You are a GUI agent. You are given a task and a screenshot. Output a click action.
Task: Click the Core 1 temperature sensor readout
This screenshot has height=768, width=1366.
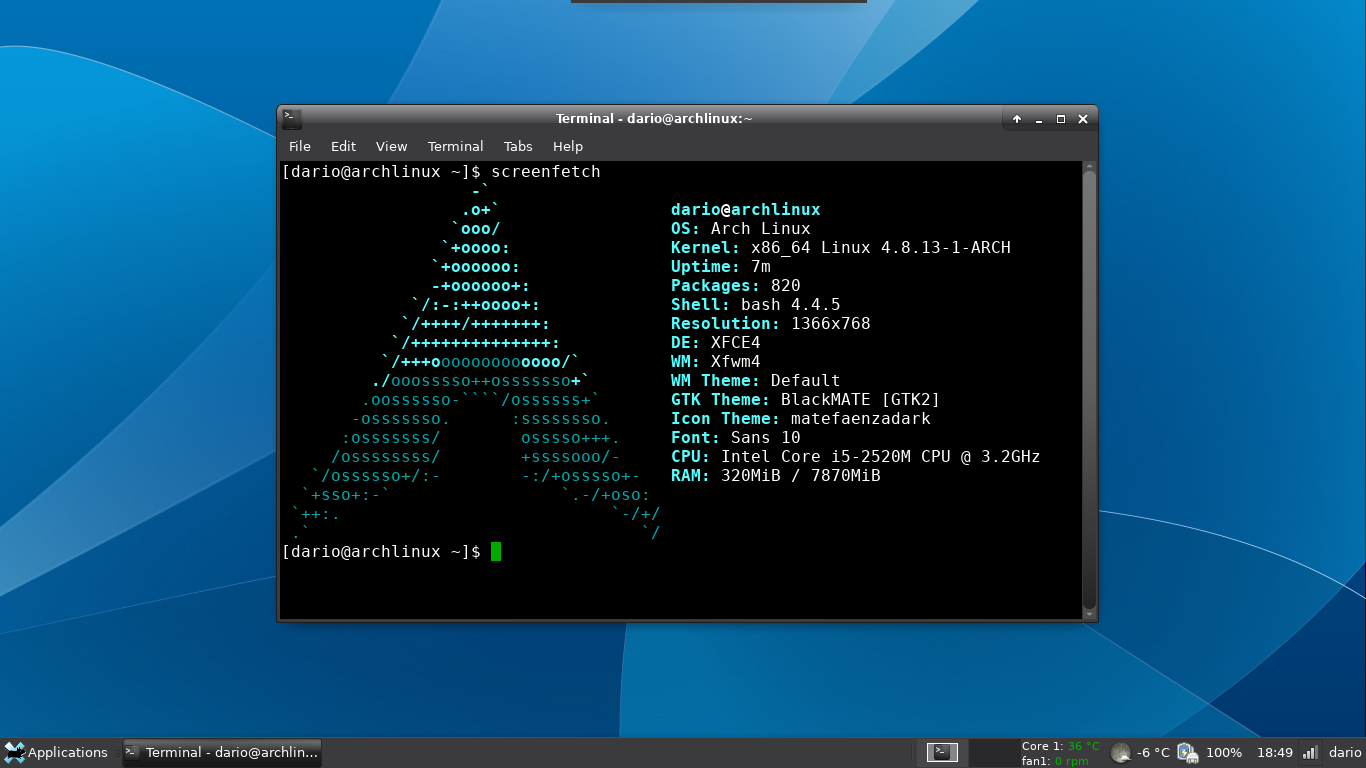(x=1060, y=746)
